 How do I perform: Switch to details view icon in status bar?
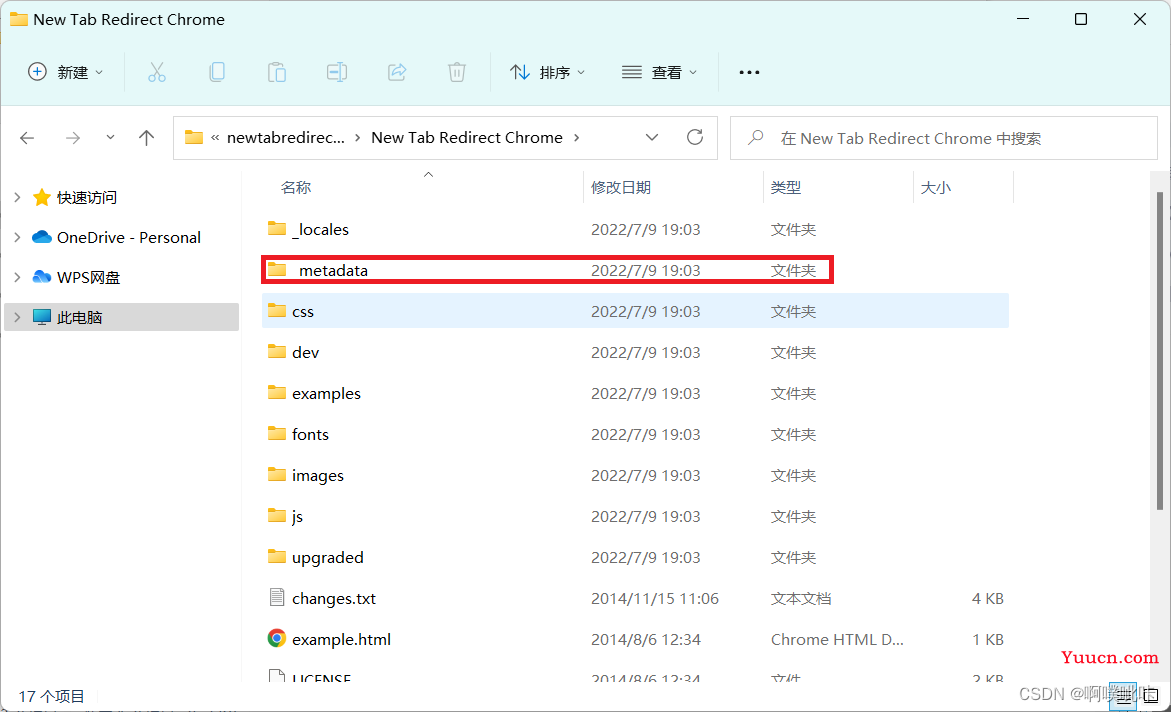click(x=1124, y=696)
